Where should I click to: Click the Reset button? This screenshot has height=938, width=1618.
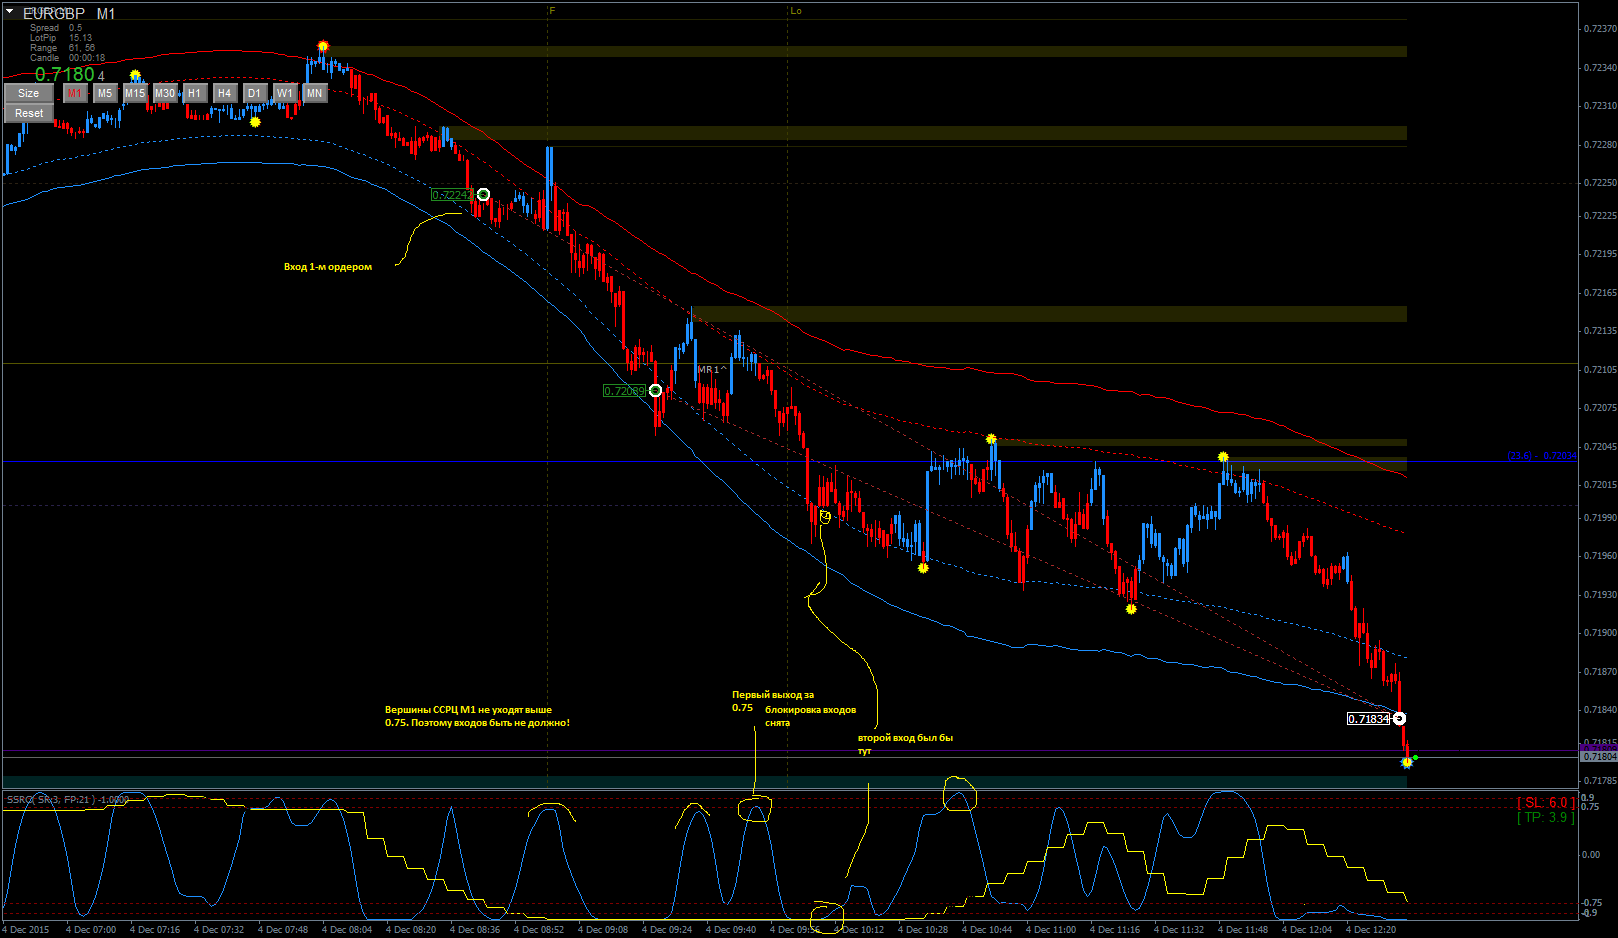(x=29, y=113)
